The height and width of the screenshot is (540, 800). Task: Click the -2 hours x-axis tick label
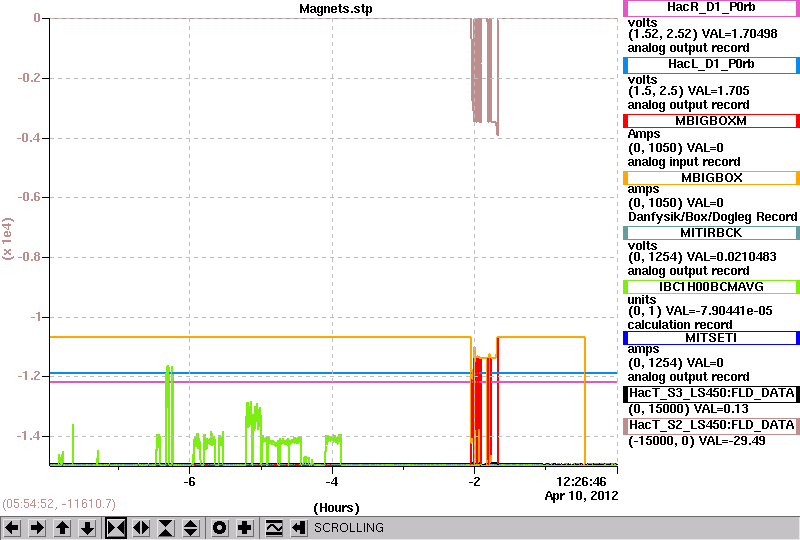tap(474, 482)
